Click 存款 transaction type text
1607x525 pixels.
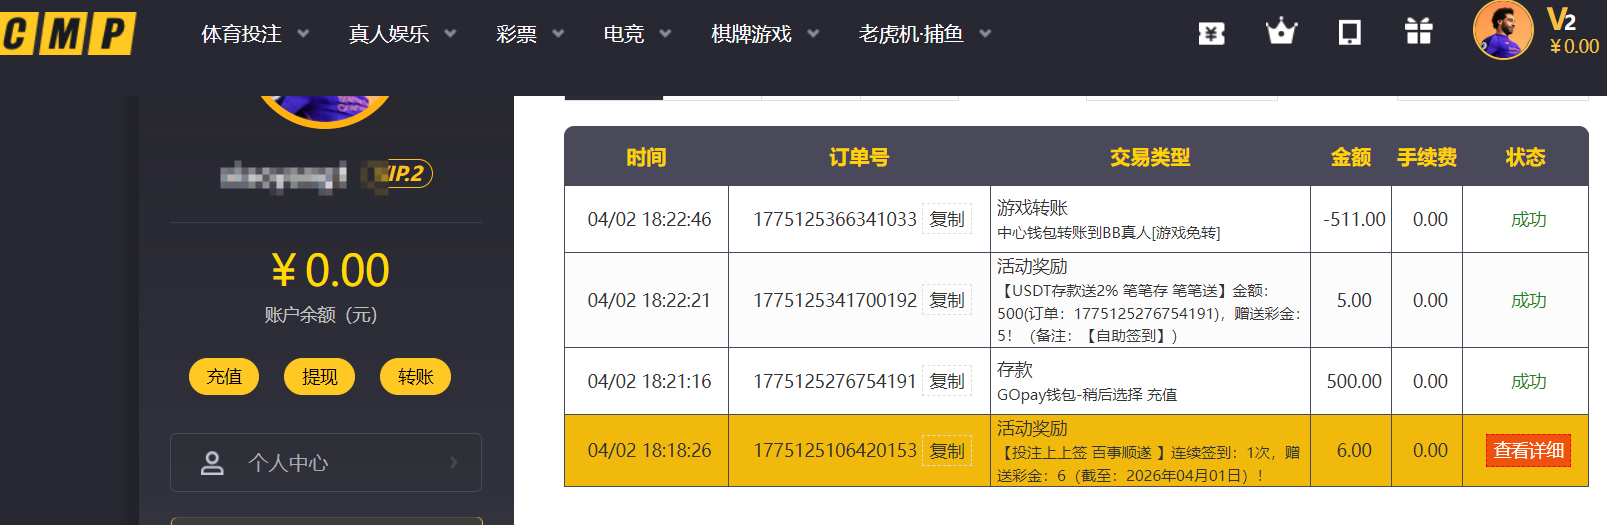point(1015,370)
